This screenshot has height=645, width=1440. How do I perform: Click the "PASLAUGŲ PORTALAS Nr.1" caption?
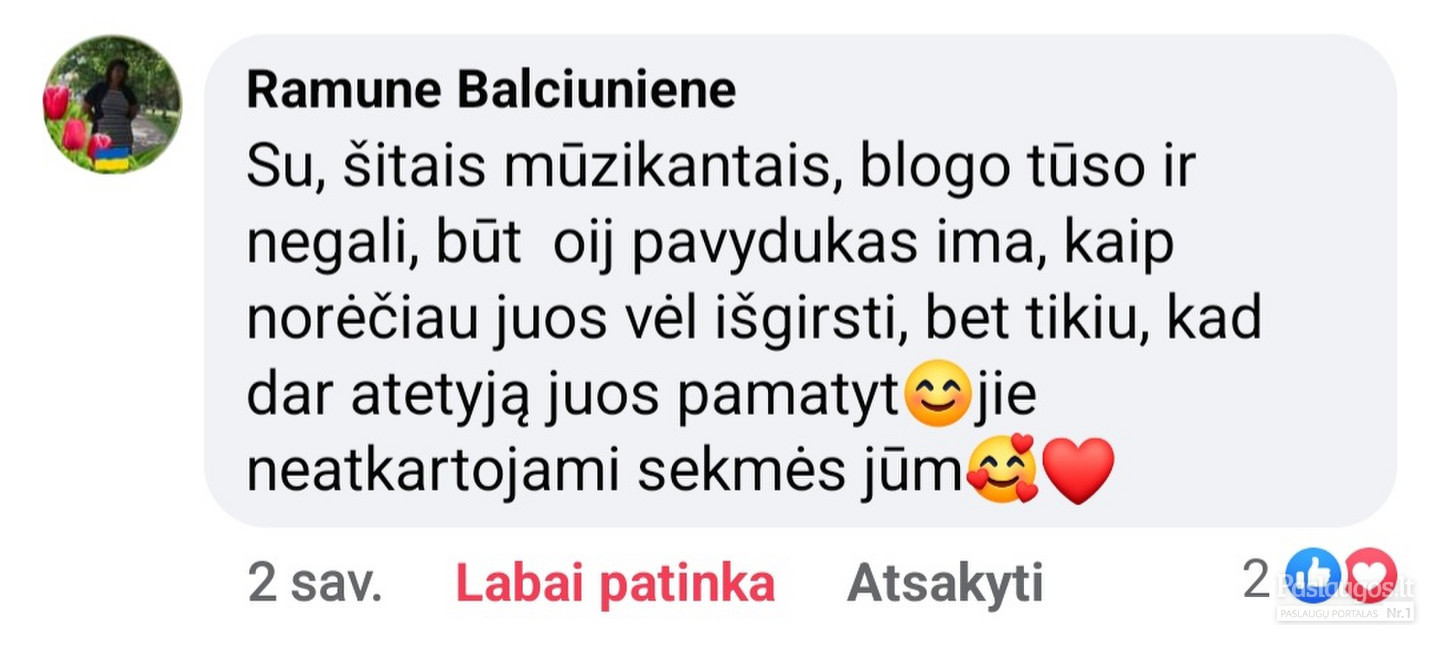click(x=1345, y=613)
